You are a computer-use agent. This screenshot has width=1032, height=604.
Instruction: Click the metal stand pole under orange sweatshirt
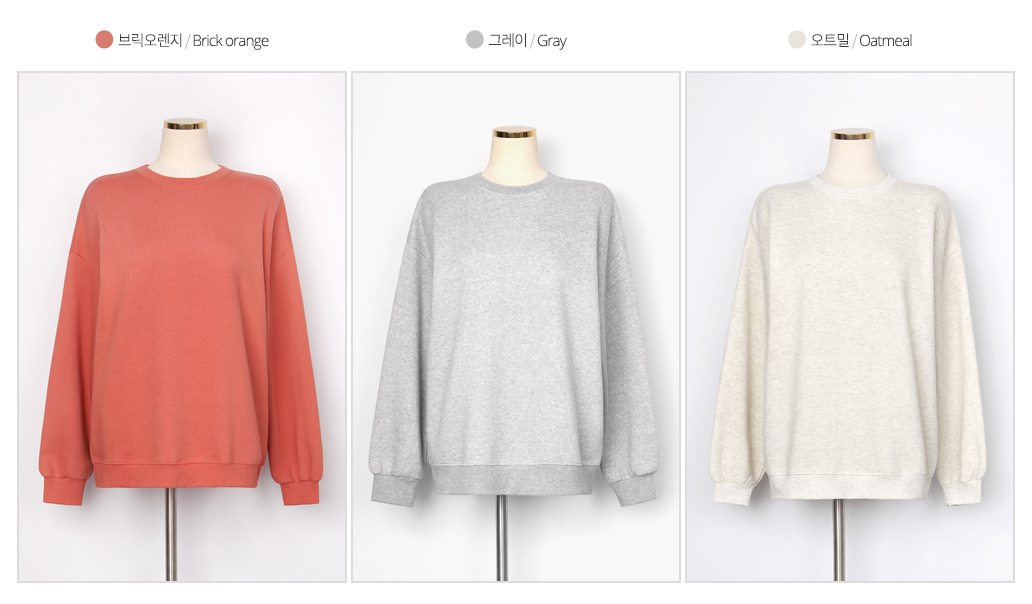(170, 534)
